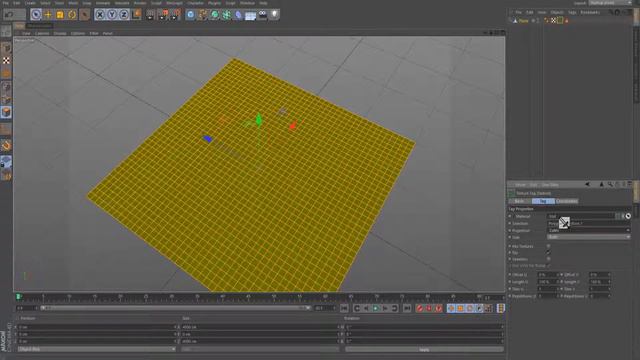Open the array modeling objects icon

click(x=227, y=15)
